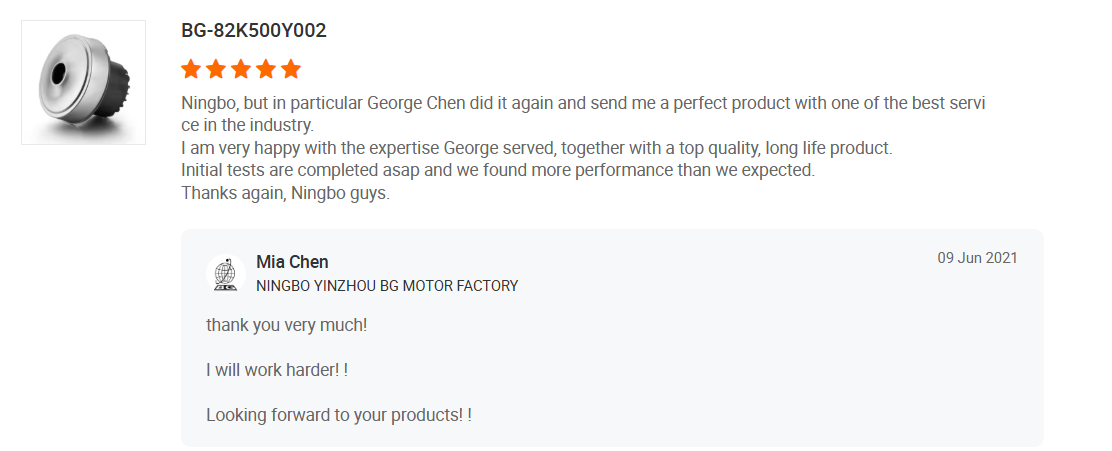Click the "thank you very much!" reply line
The width and height of the screenshot is (1112, 451).
click(287, 326)
